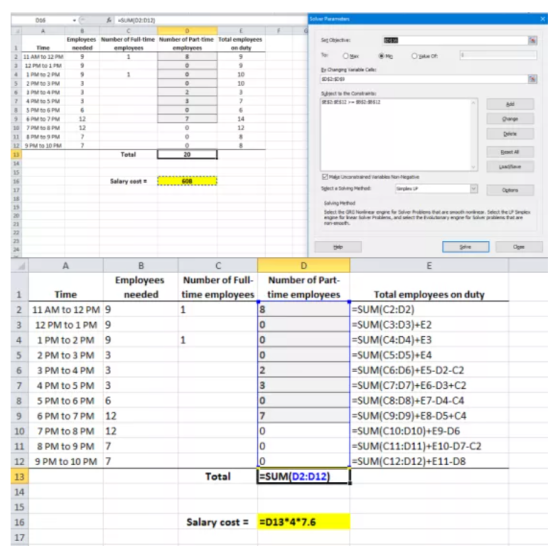
Task: Click '11 AM to 12 PM' in the lower sheet
Action: click(x=66, y=310)
